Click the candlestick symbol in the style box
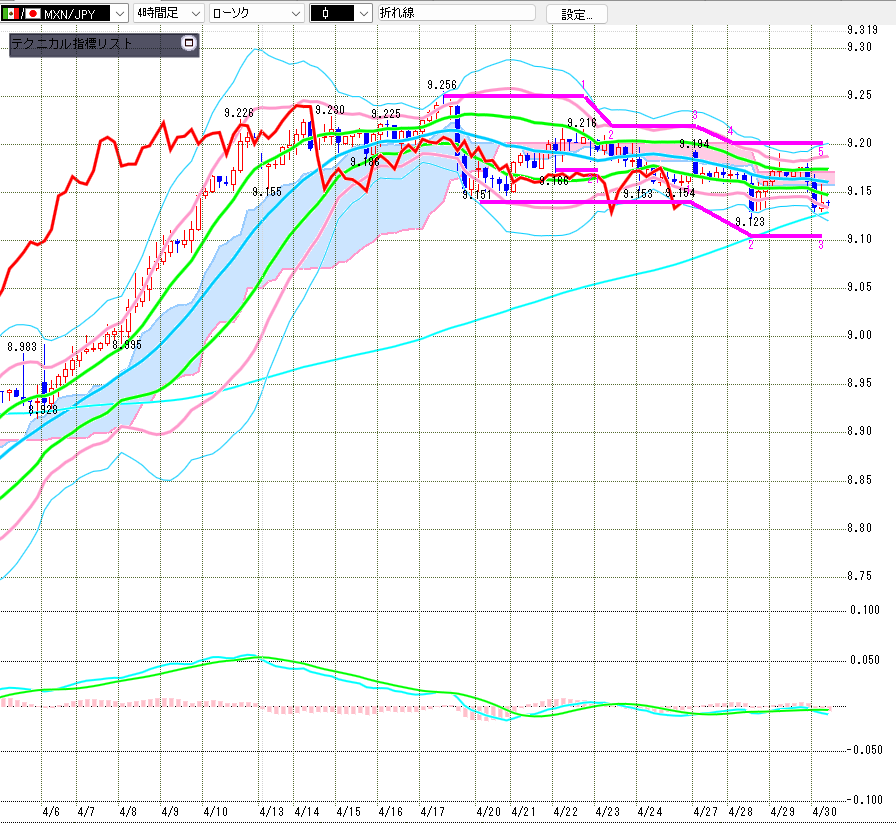896x823 pixels. [327, 13]
